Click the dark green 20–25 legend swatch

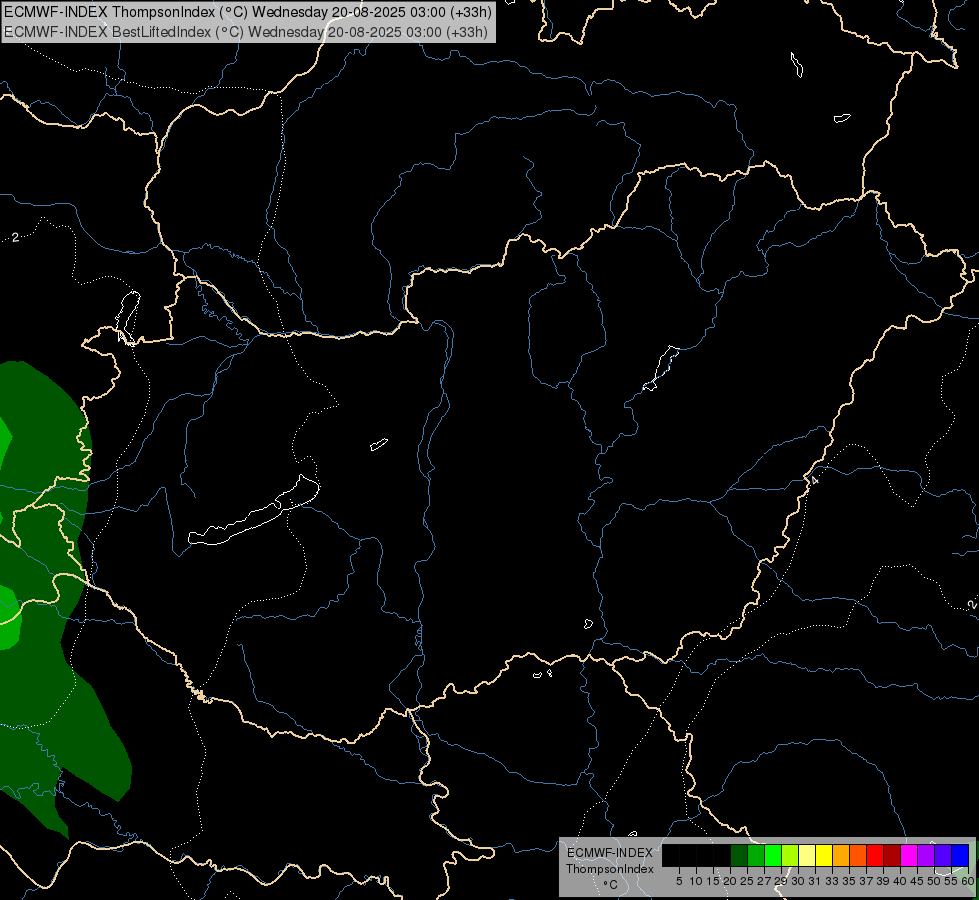pos(739,855)
